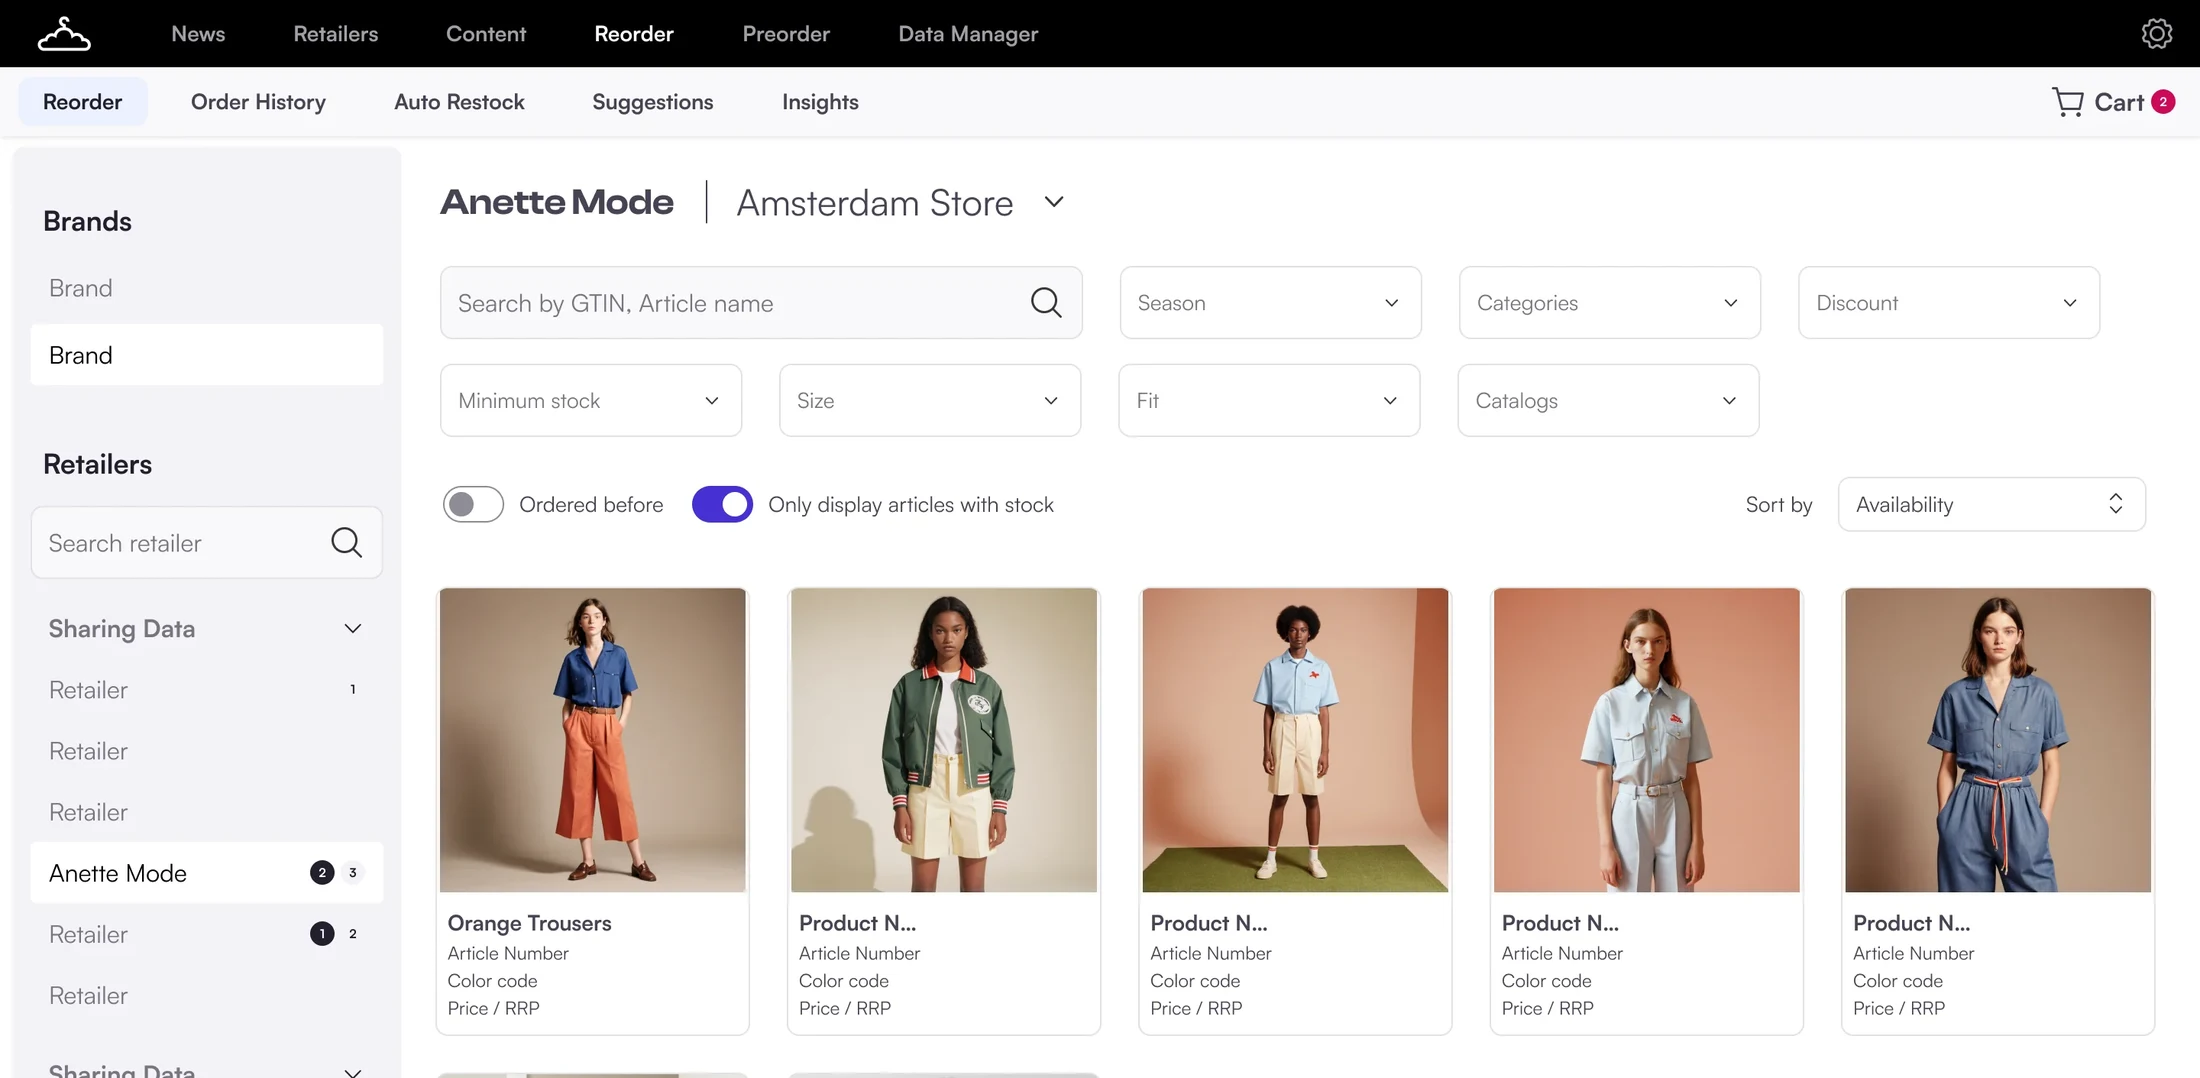Open light blue shirt and shorts image
The height and width of the screenshot is (1078, 2200).
[1295, 740]
